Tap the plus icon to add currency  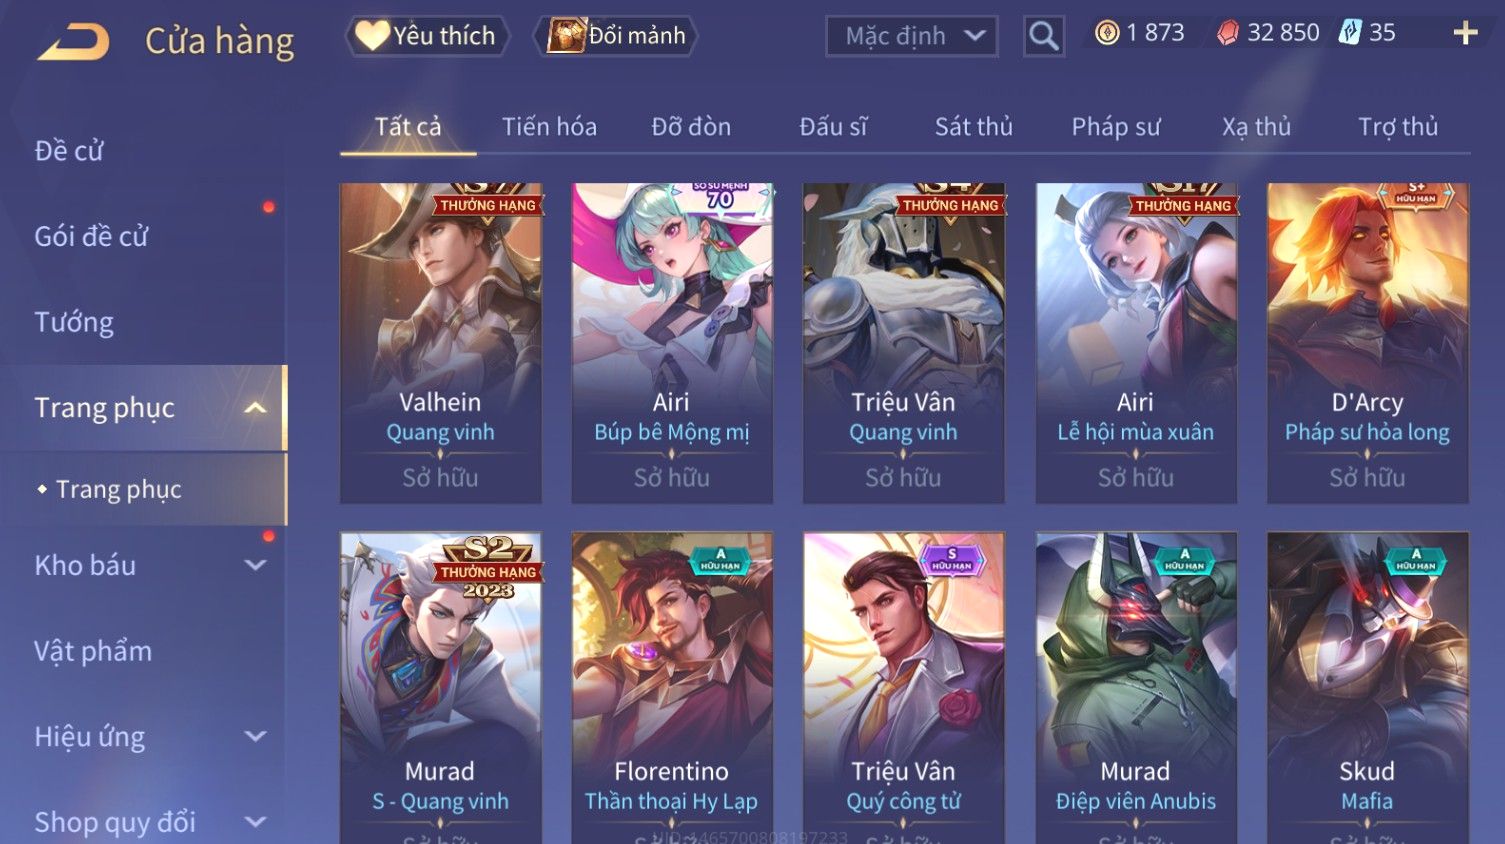coord(1465,34)
